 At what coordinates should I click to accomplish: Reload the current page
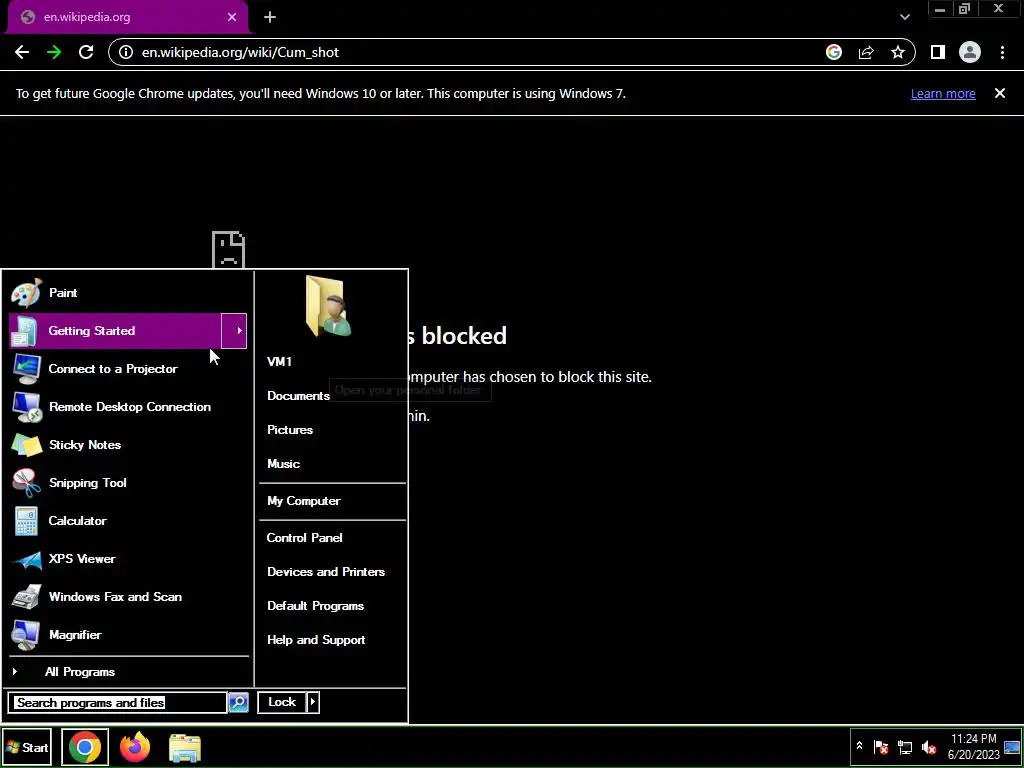[86, 53]
